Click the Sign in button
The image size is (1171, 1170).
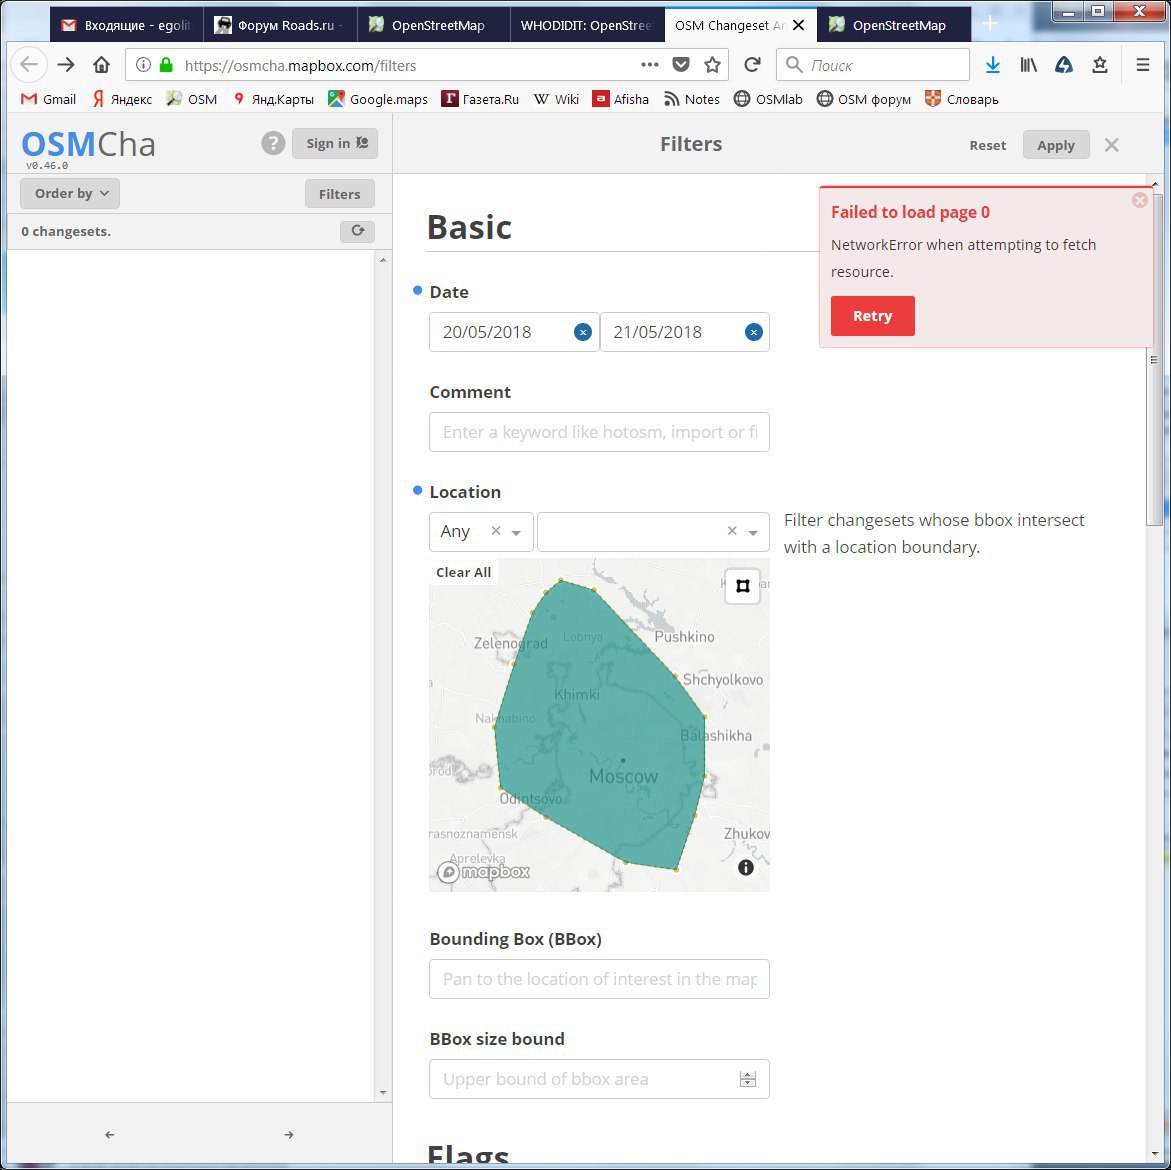335,143
